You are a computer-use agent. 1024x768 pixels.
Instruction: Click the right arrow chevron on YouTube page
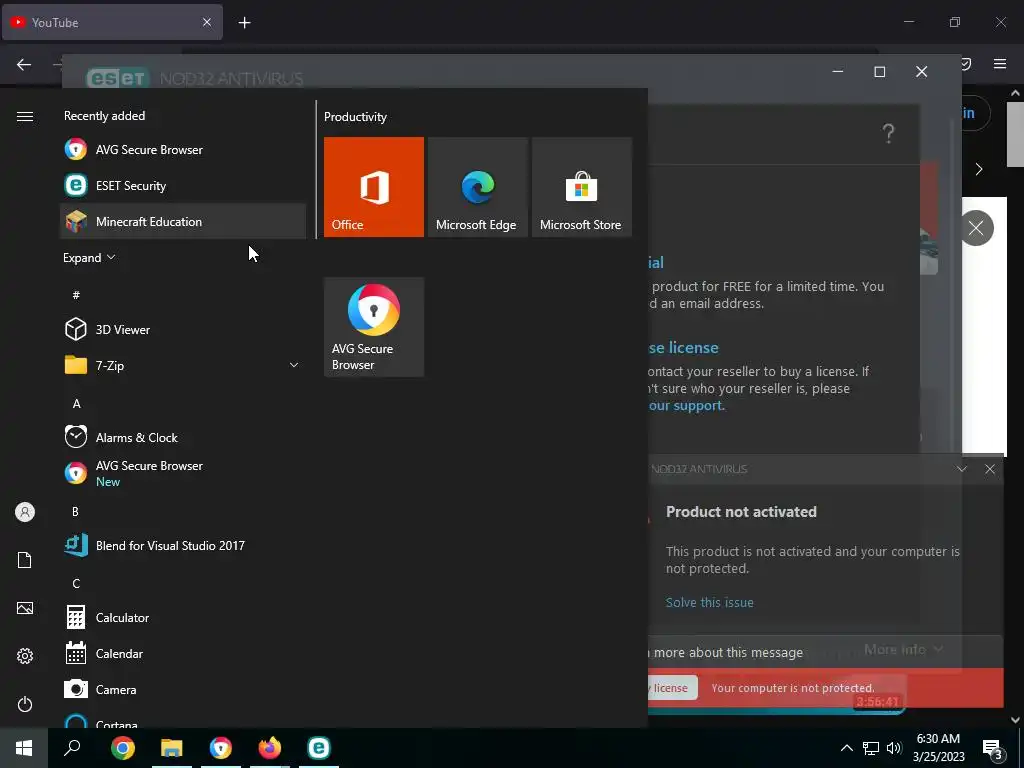tap(979, 169)
